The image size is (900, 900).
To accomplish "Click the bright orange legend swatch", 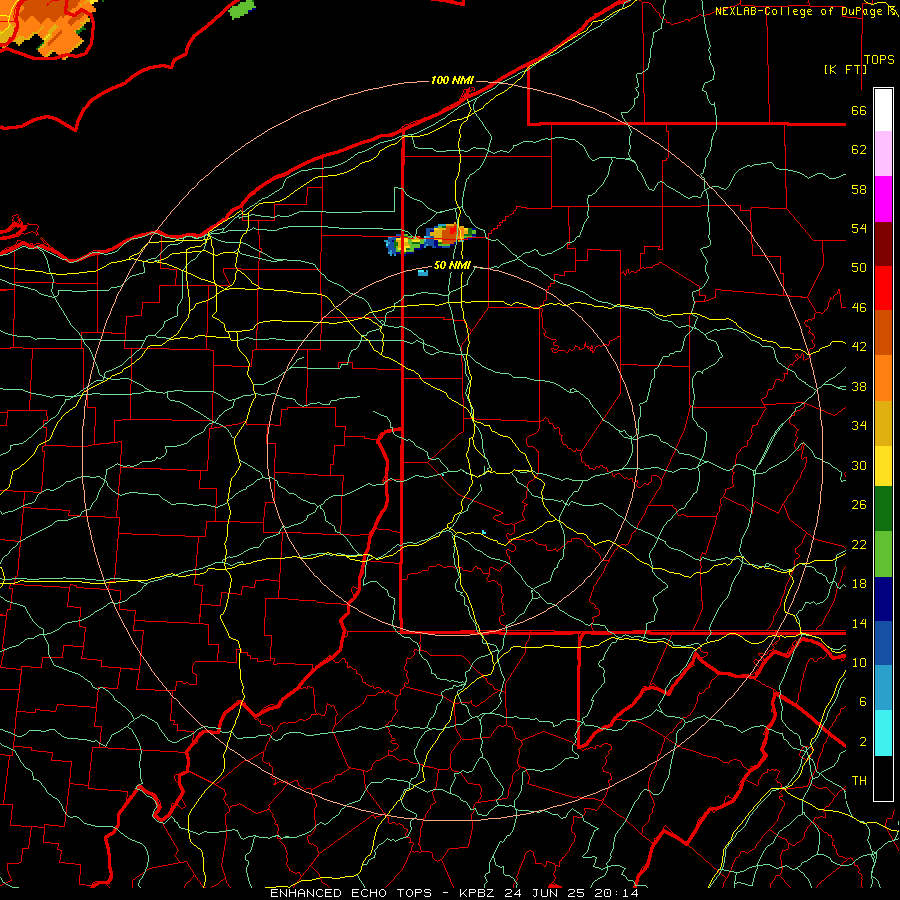I will pos(883,378).
